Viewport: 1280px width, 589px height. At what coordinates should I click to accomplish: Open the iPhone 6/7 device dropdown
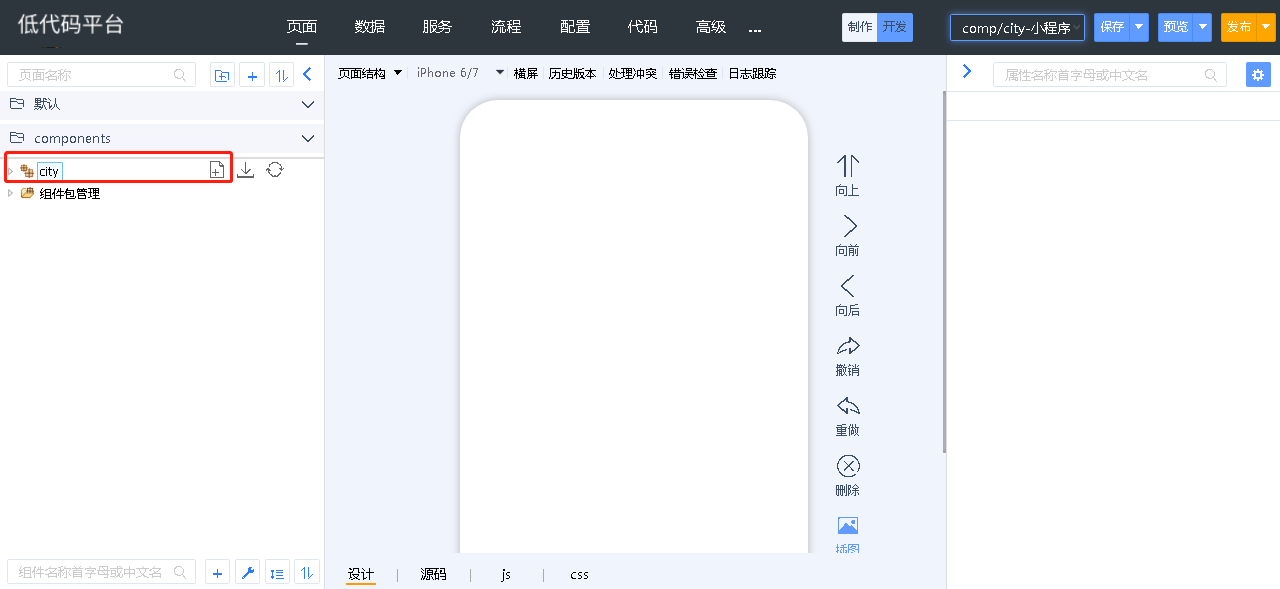coord(500,73)
